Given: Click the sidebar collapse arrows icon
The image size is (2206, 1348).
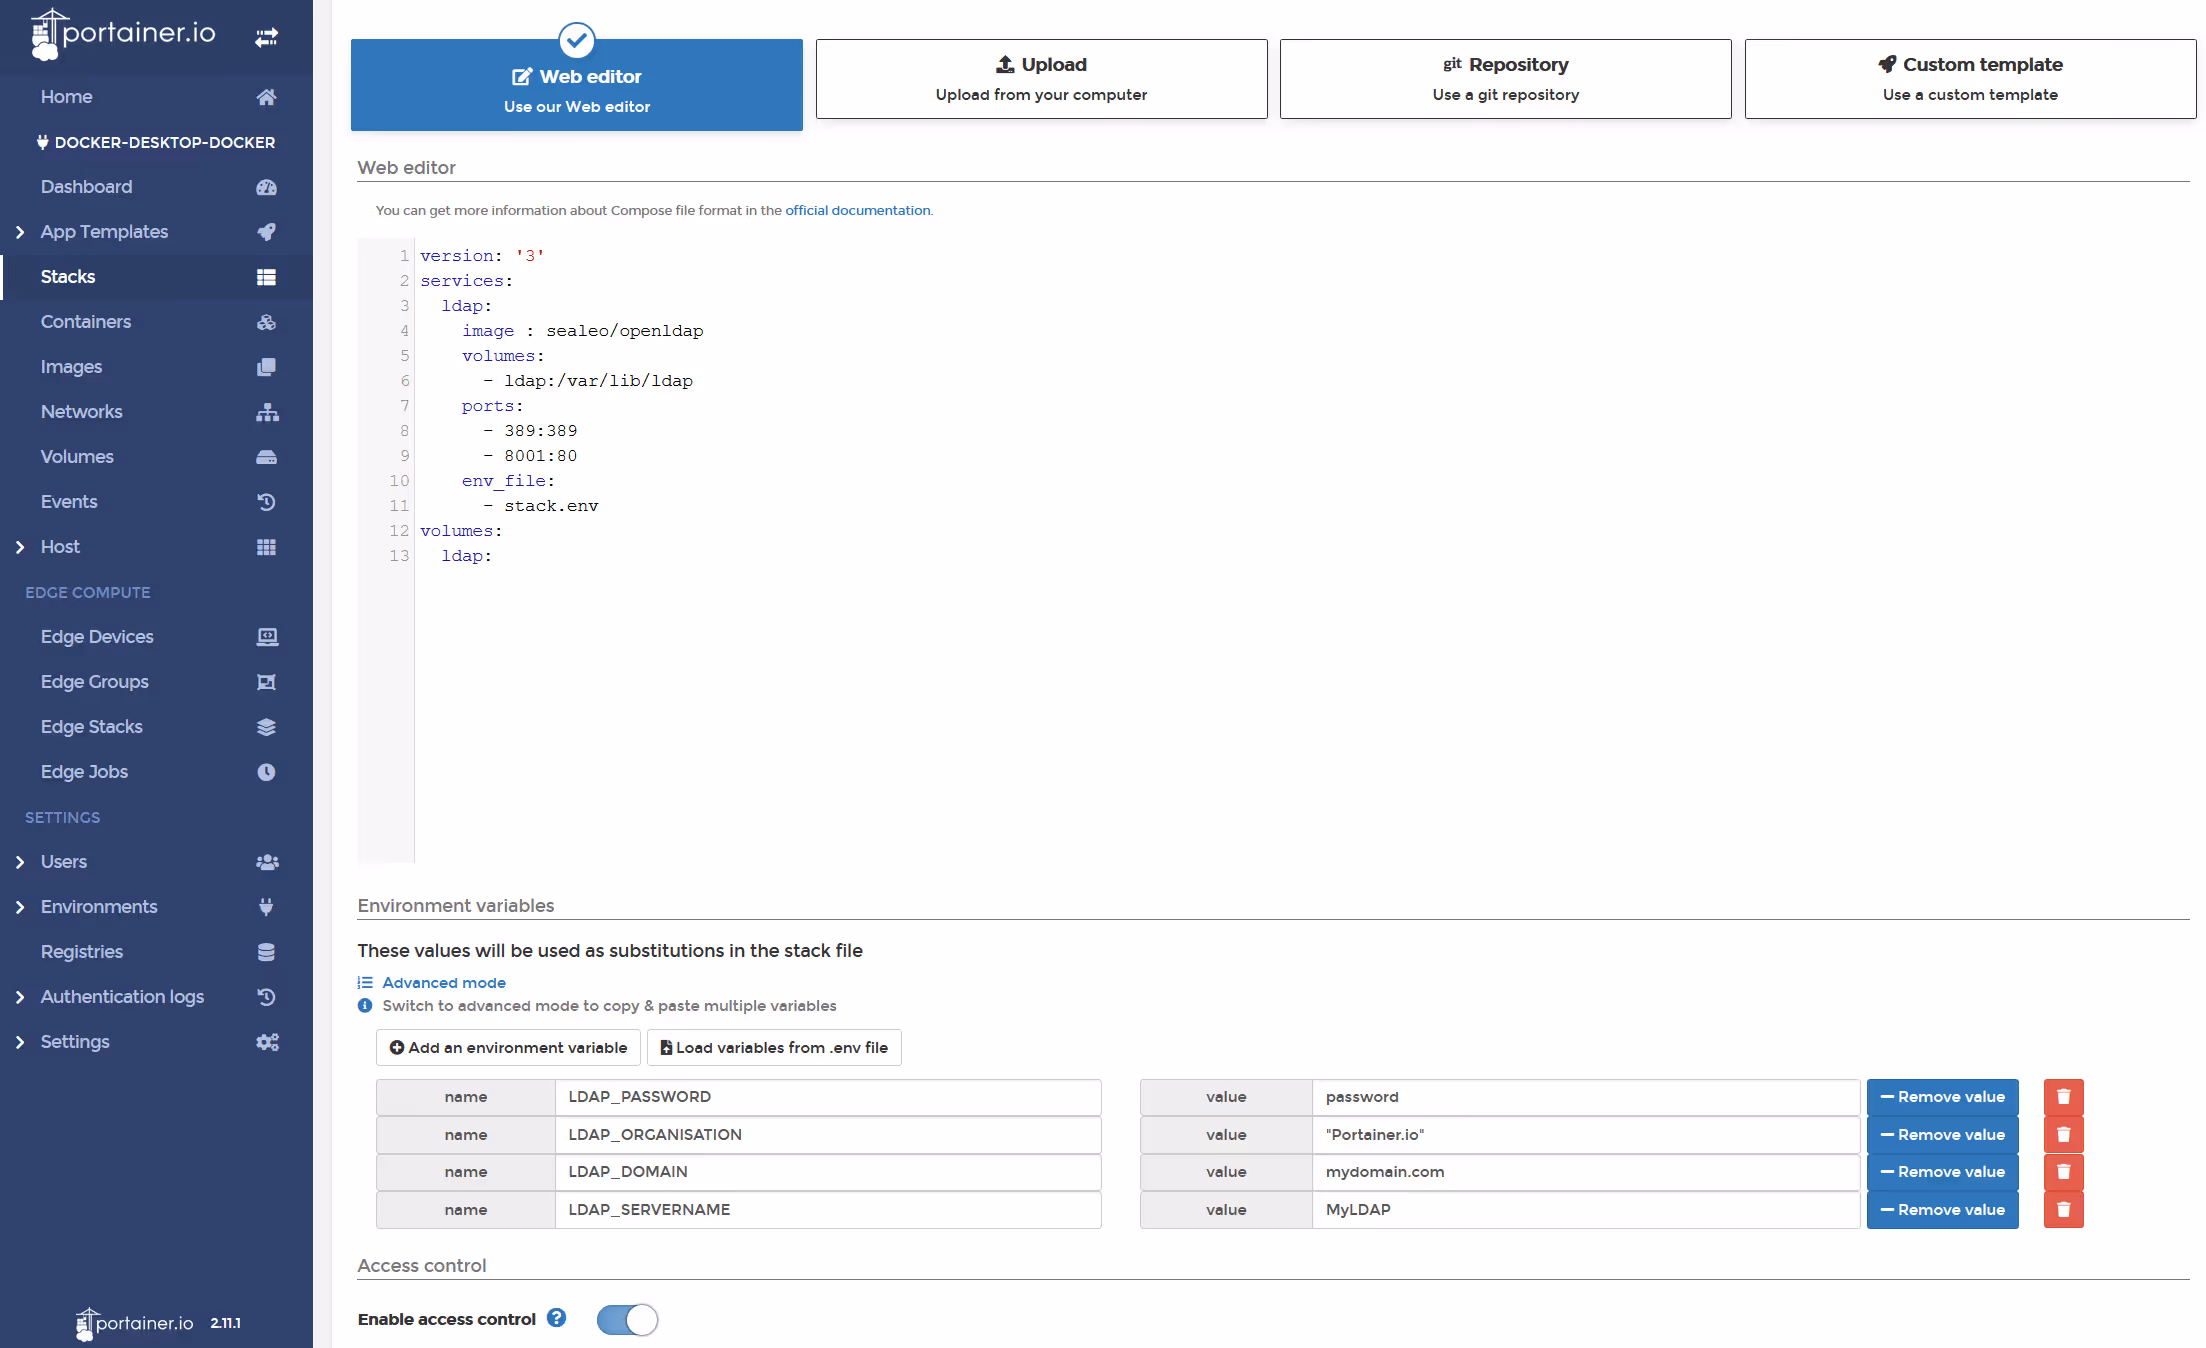Looking at the screenshot, I should pos(266,37).
